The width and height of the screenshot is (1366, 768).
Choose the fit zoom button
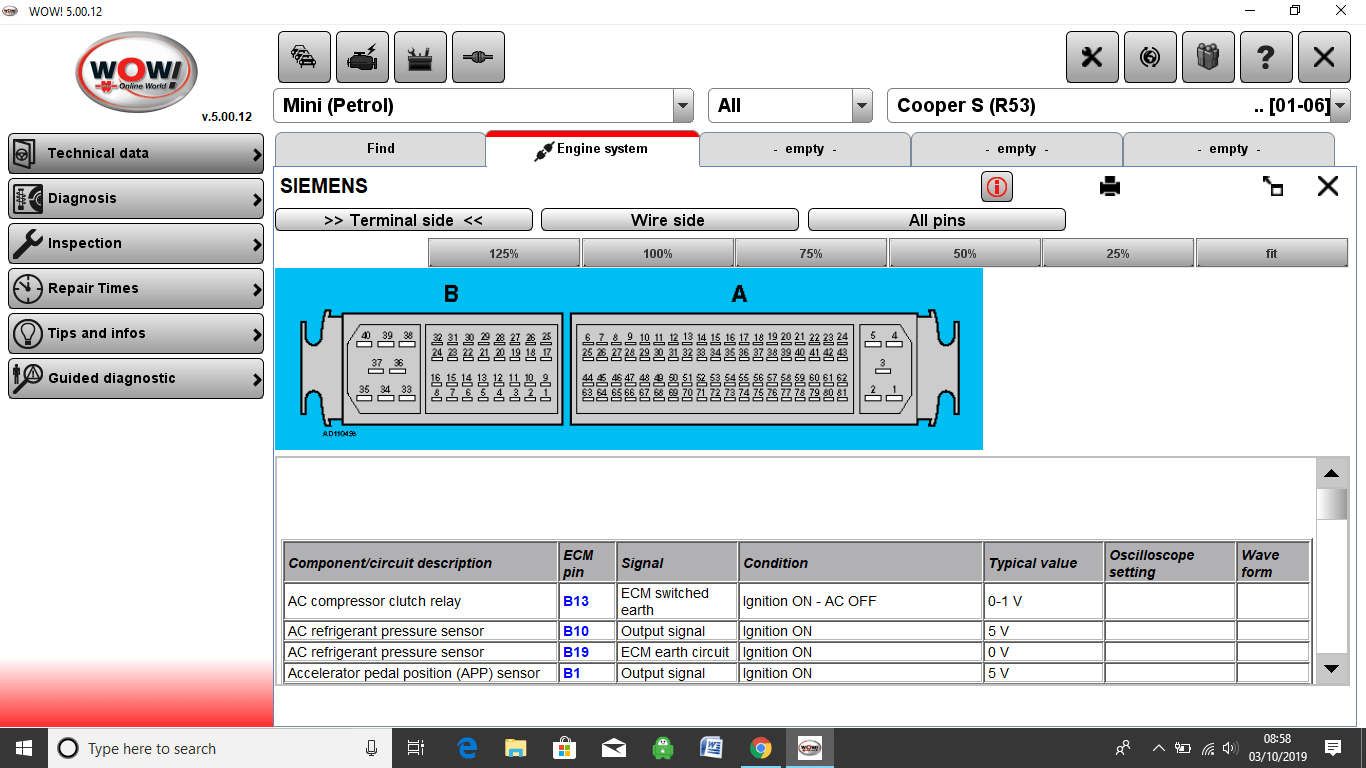click(x=1272, y=254)
